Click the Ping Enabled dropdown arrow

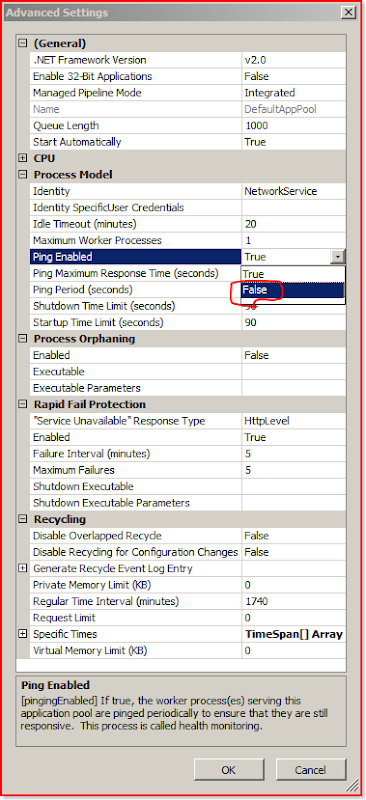coord(338,257)
